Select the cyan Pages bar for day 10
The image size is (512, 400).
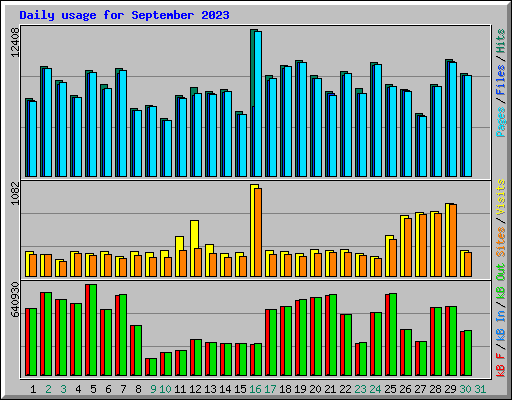(x=168, y=149)
